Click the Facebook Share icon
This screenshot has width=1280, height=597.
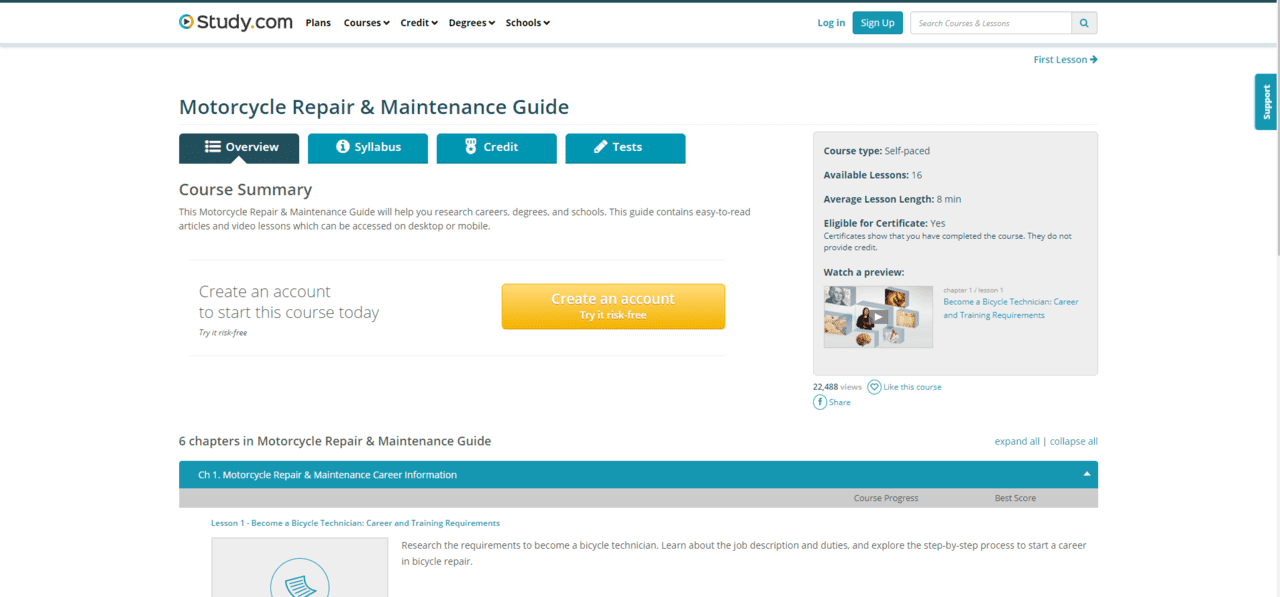coord(820,402)
